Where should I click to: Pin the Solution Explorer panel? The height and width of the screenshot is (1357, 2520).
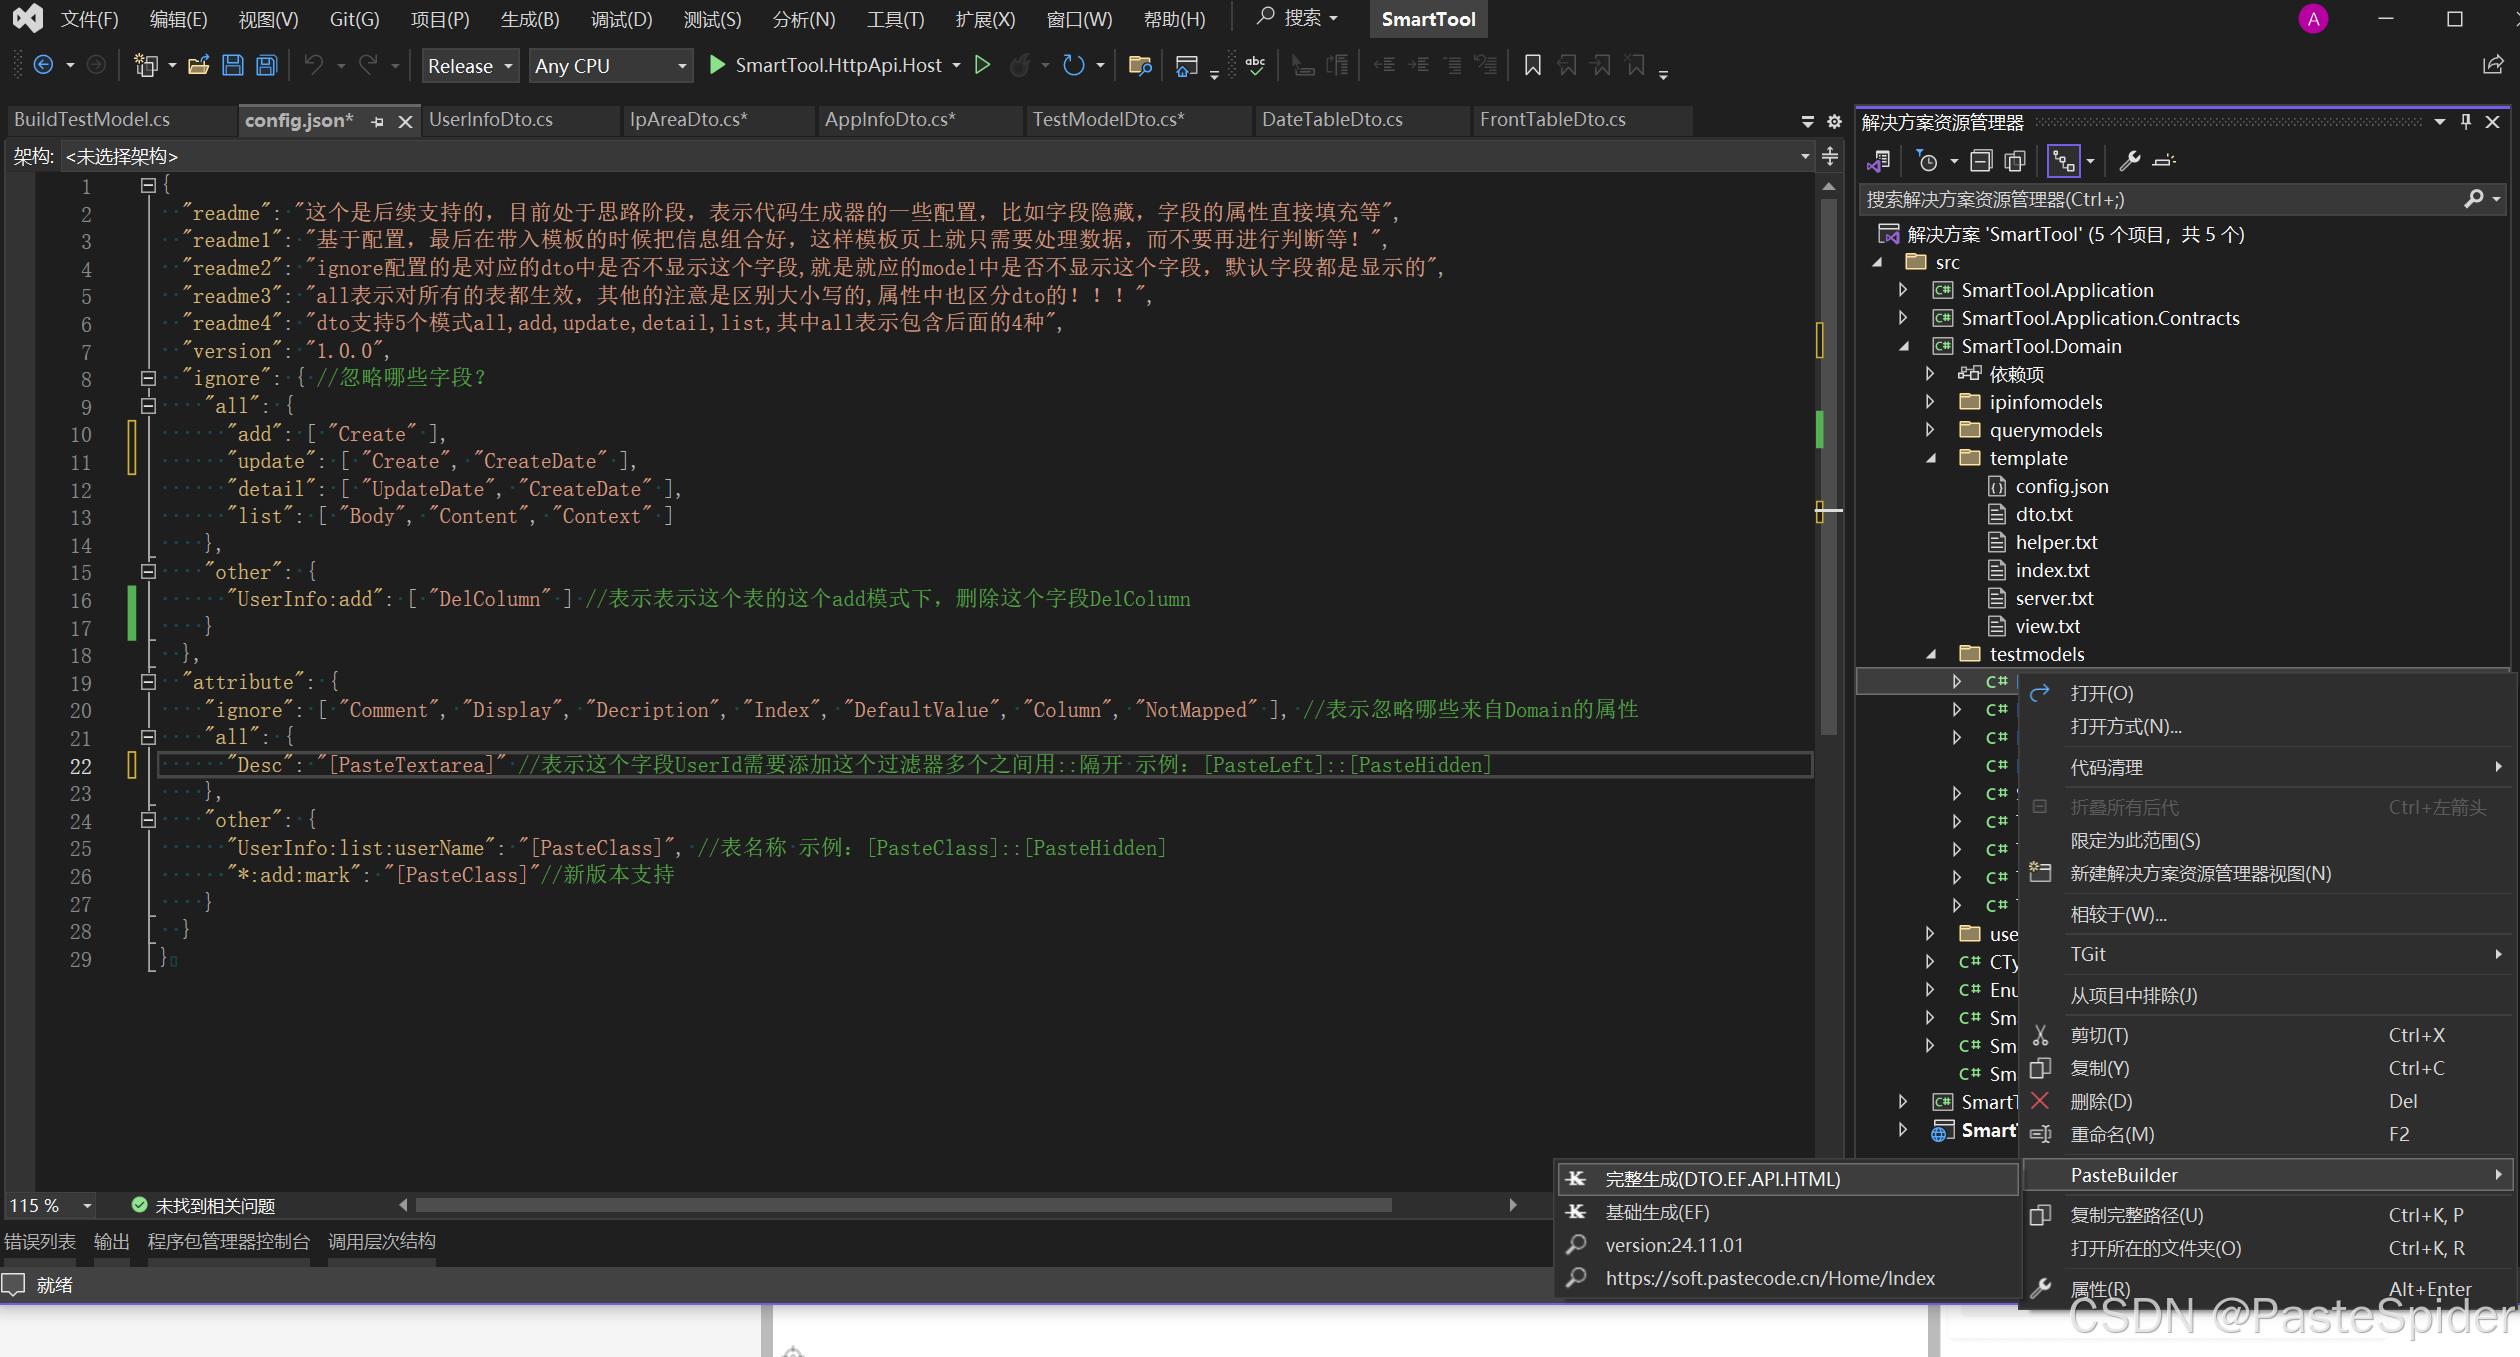click(2466, 122)
